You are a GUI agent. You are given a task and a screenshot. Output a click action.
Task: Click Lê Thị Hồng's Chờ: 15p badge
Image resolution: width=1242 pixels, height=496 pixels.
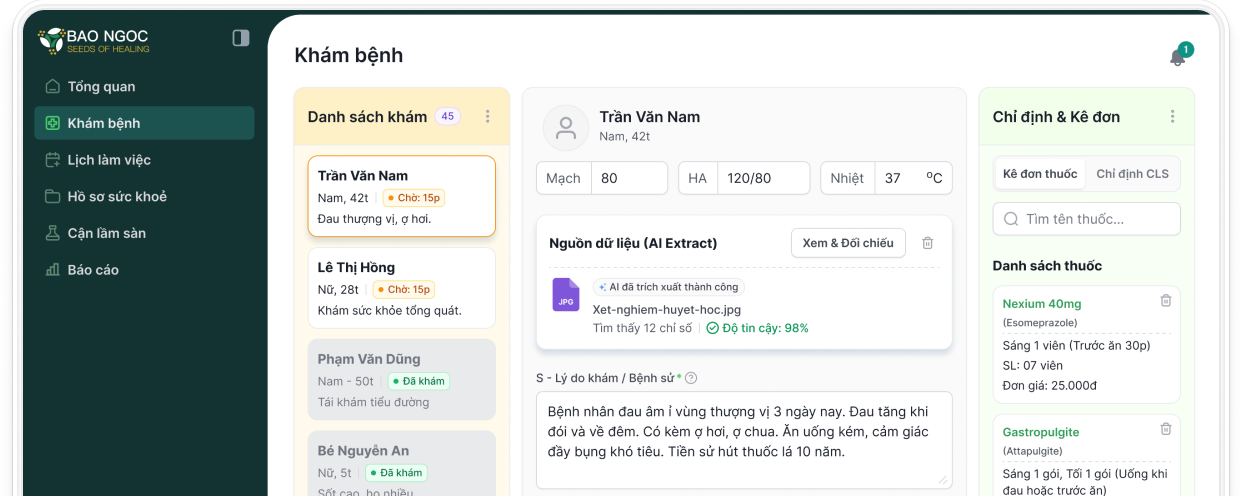pyautogui.click(x=403, y=290)
